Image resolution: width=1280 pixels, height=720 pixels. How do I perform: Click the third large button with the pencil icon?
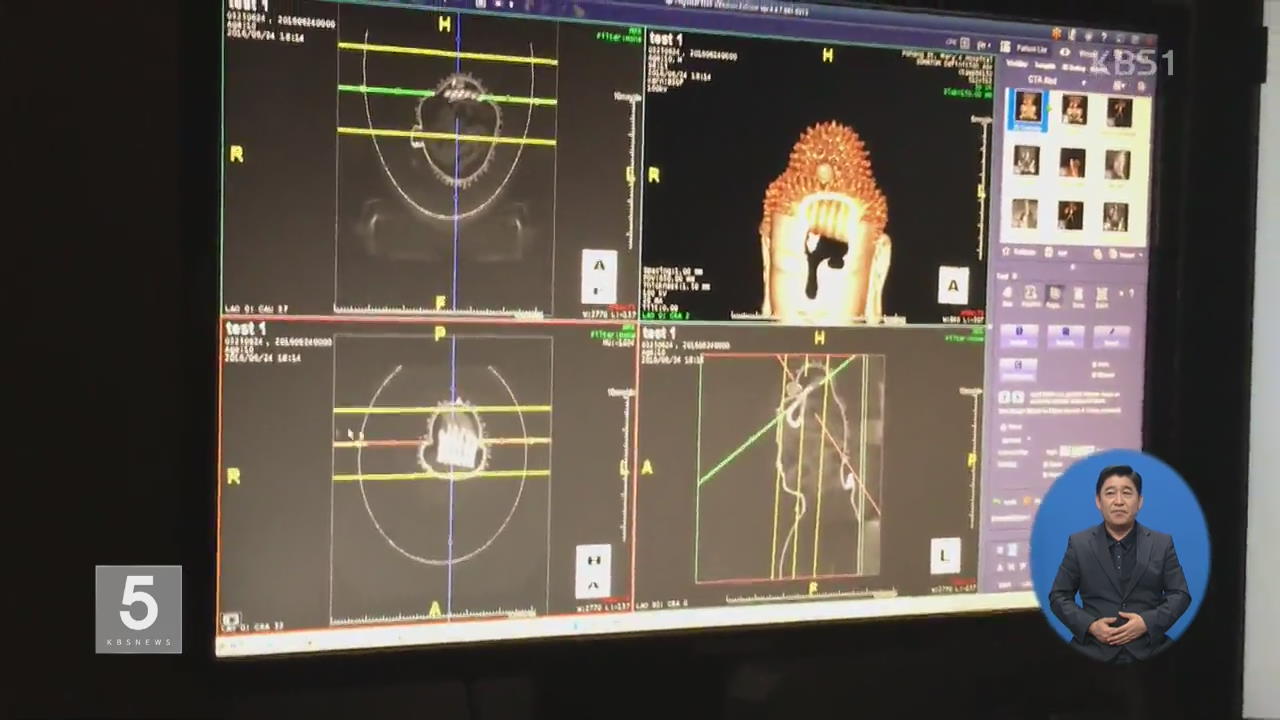(1111, 338)
